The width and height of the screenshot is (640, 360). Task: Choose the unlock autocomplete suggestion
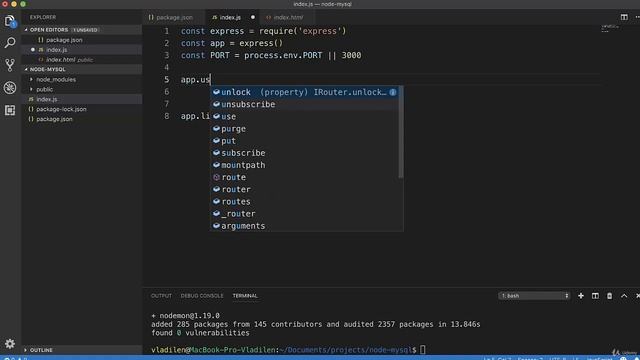(304, 92)
